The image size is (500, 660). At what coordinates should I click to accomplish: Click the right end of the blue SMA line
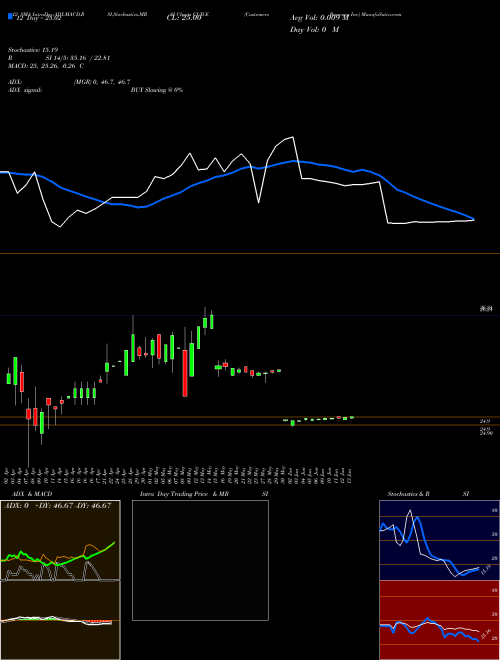click(473, 219)
